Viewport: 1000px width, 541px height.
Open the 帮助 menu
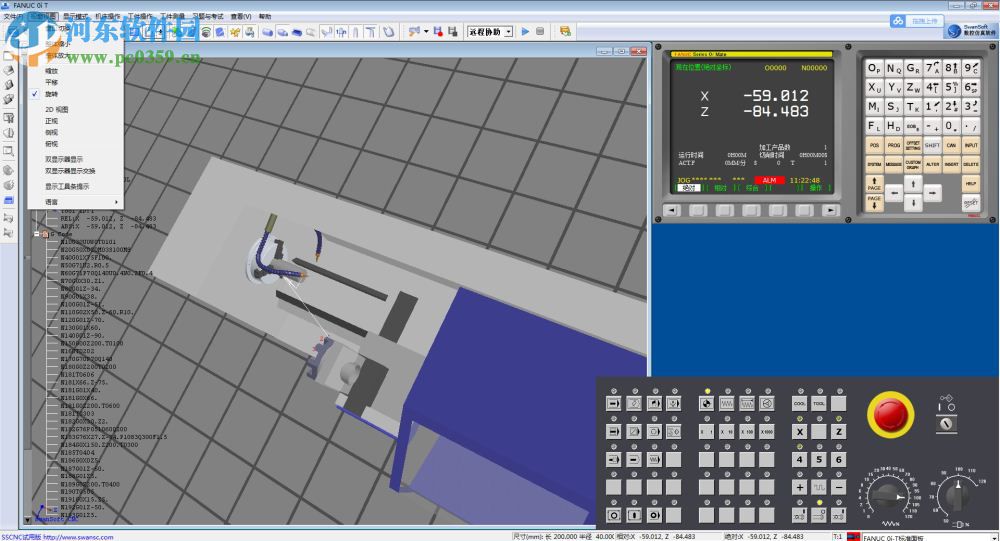[265, 16]
